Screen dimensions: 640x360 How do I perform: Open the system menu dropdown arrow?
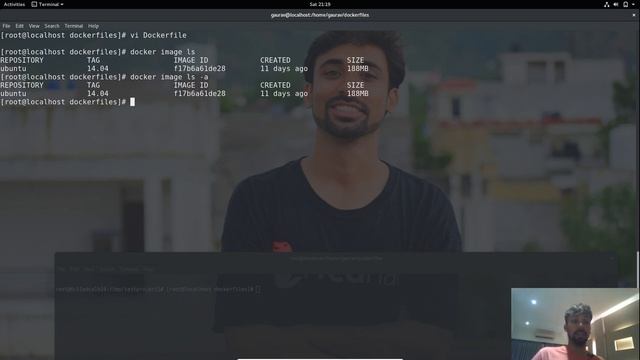click(x=633, y=4)
